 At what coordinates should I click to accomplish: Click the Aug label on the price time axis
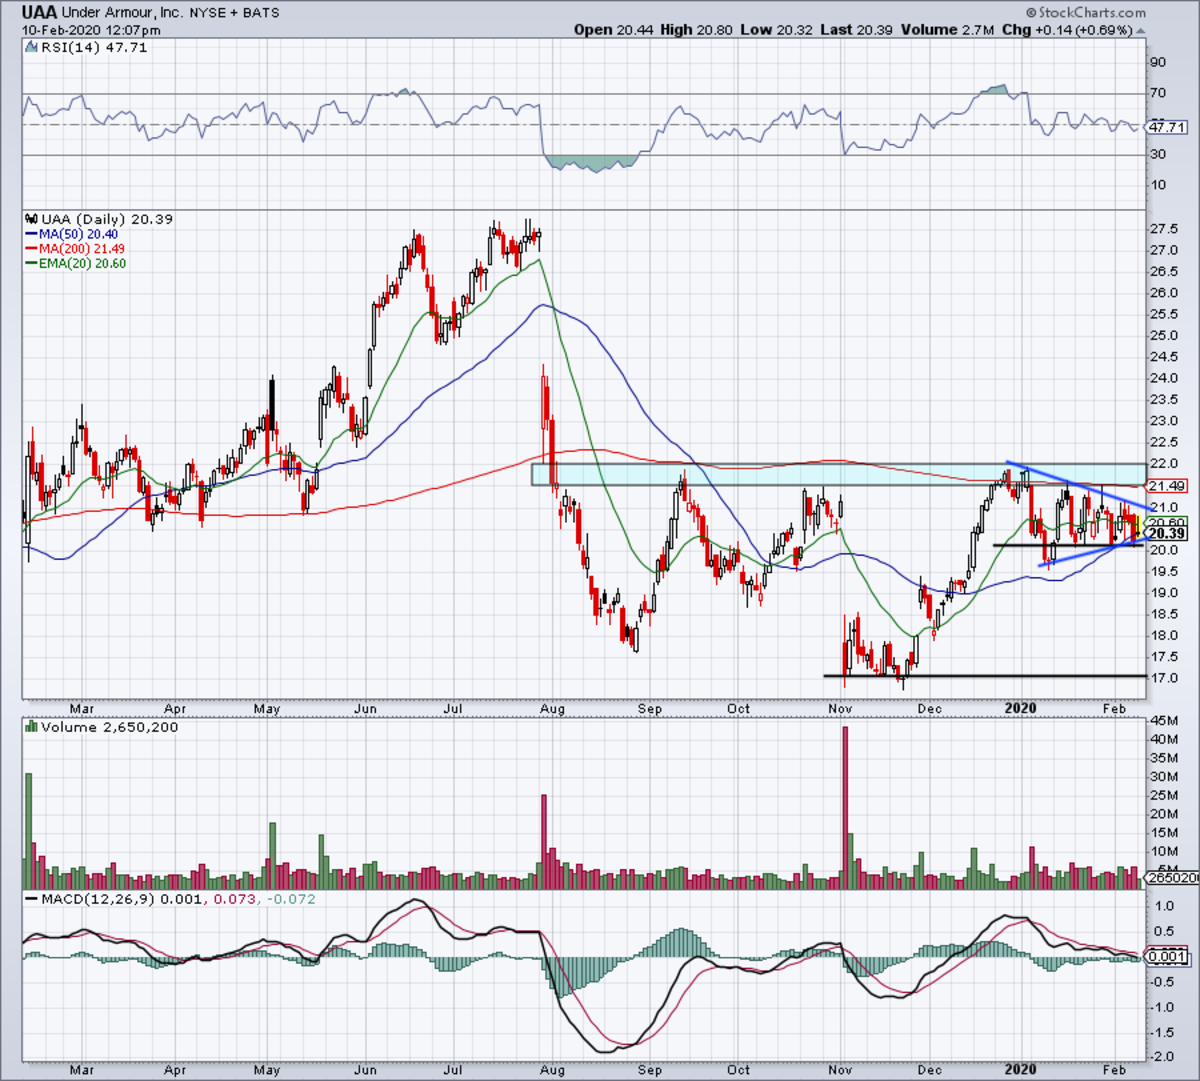552,709
